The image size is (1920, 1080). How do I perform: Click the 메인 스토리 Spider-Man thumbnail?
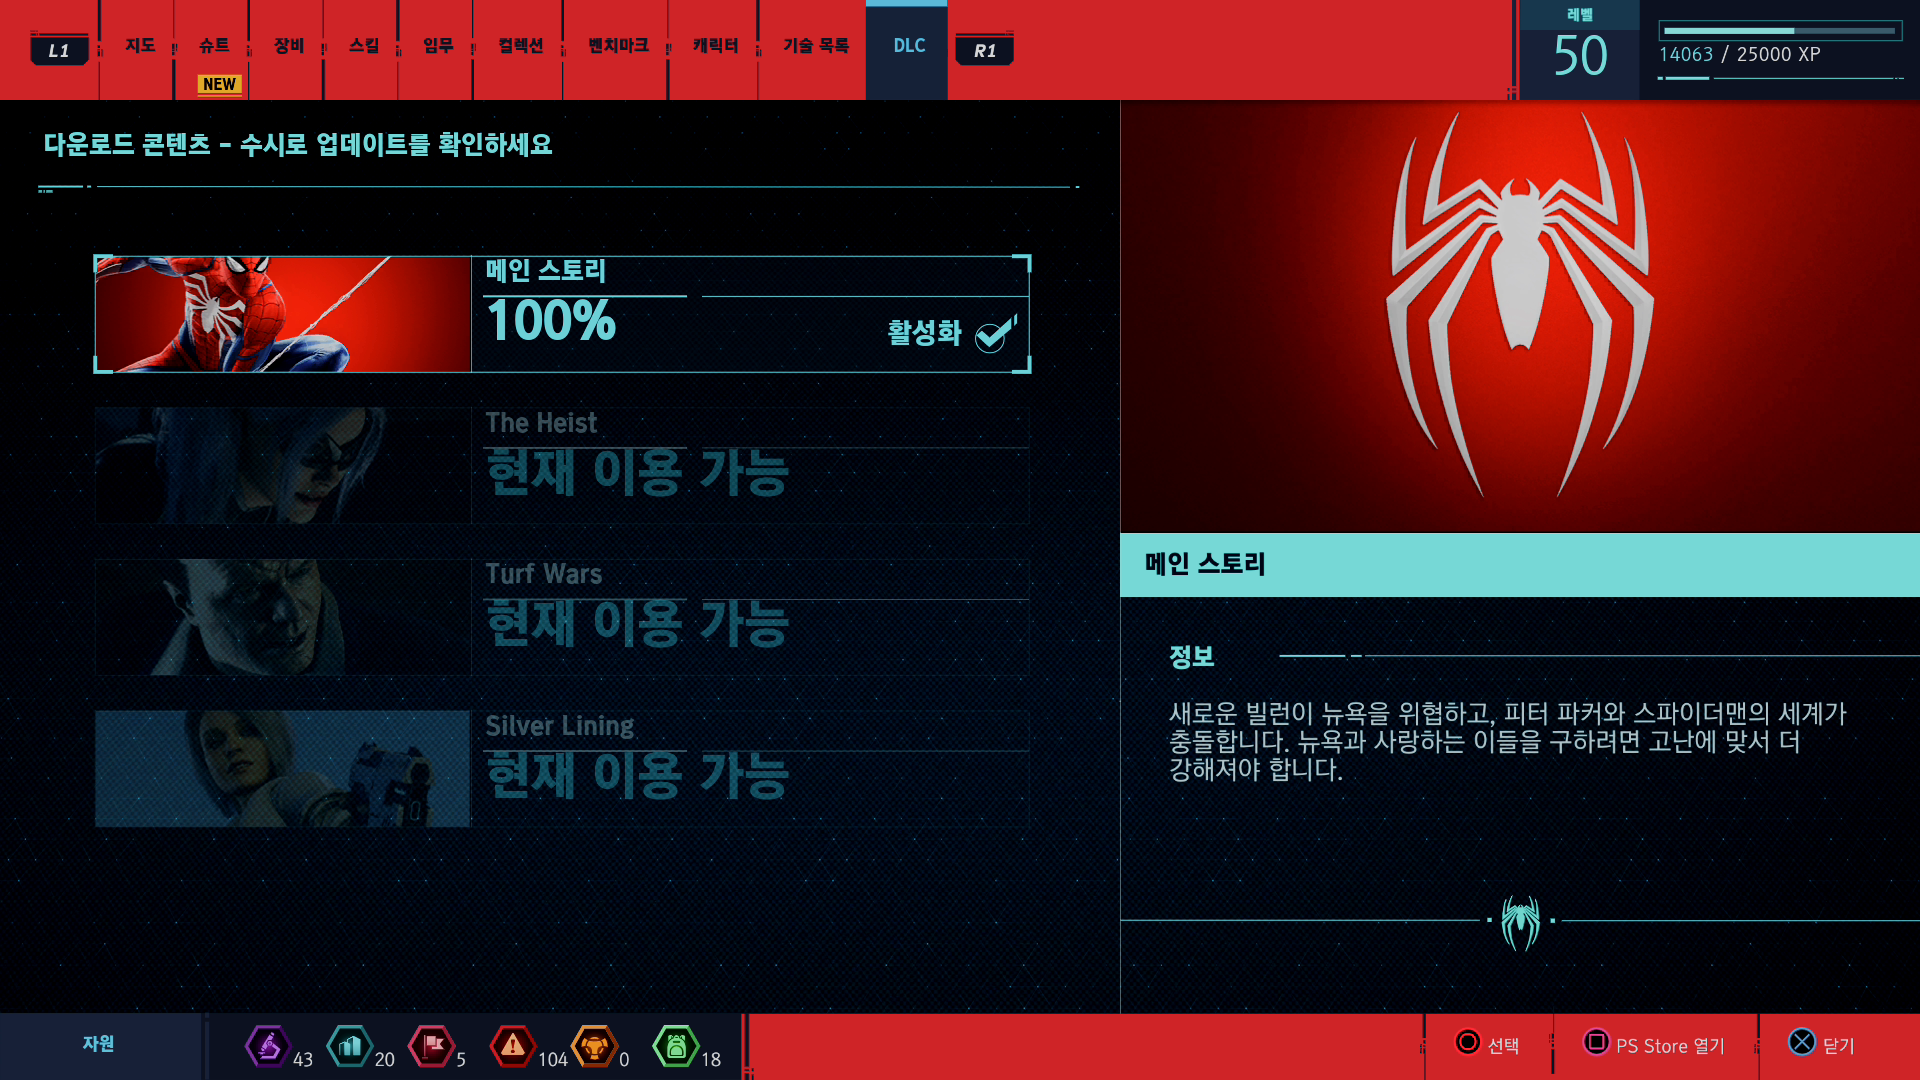[282, 314]
